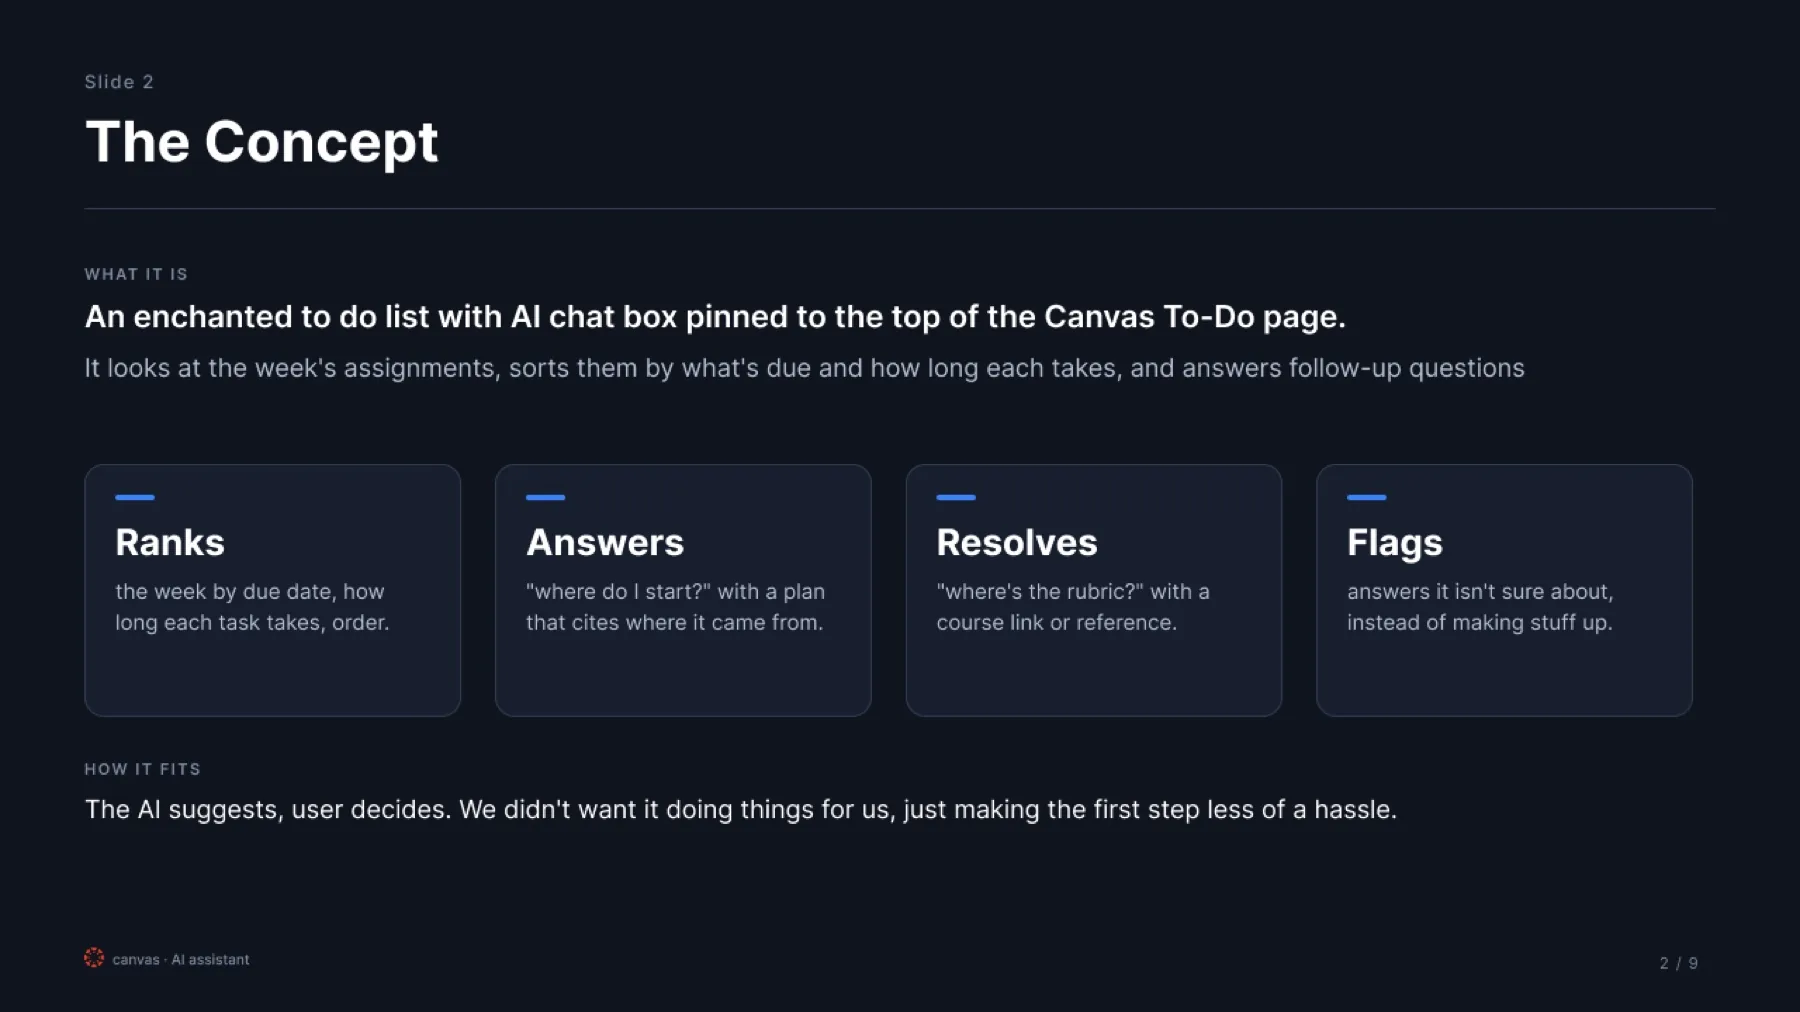The width and height of the screenshot is (1800, 1012).
Task: Select the Answers card heading
Action: (605, 542)
